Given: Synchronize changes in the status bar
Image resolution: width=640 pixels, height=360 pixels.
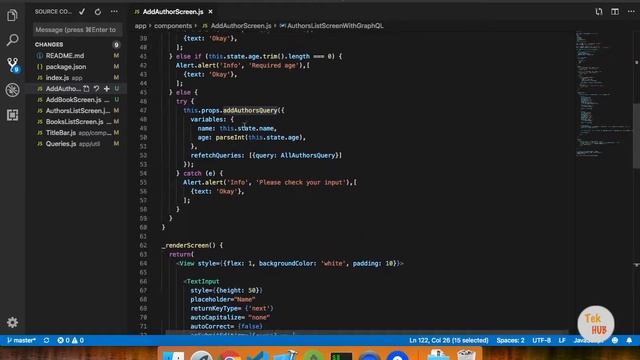Looking at the screenshot, I should tap(47, 340).
